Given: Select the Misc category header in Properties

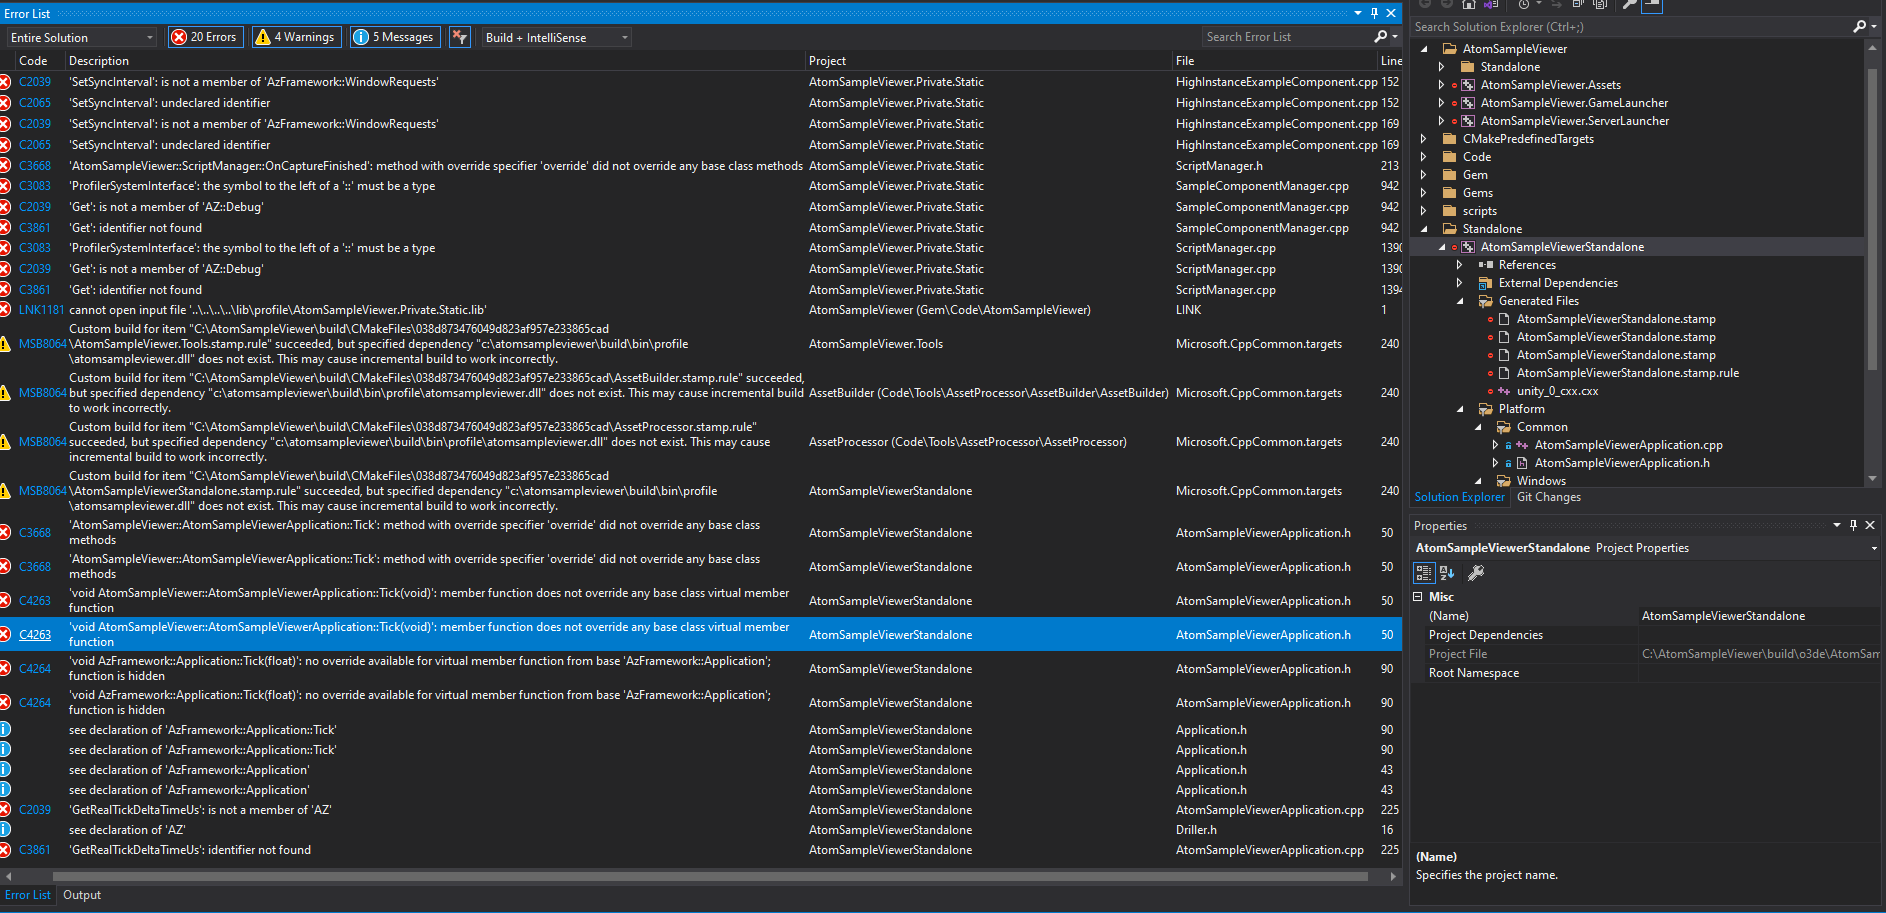Looking at the screenshot, I should (1443, 596).
